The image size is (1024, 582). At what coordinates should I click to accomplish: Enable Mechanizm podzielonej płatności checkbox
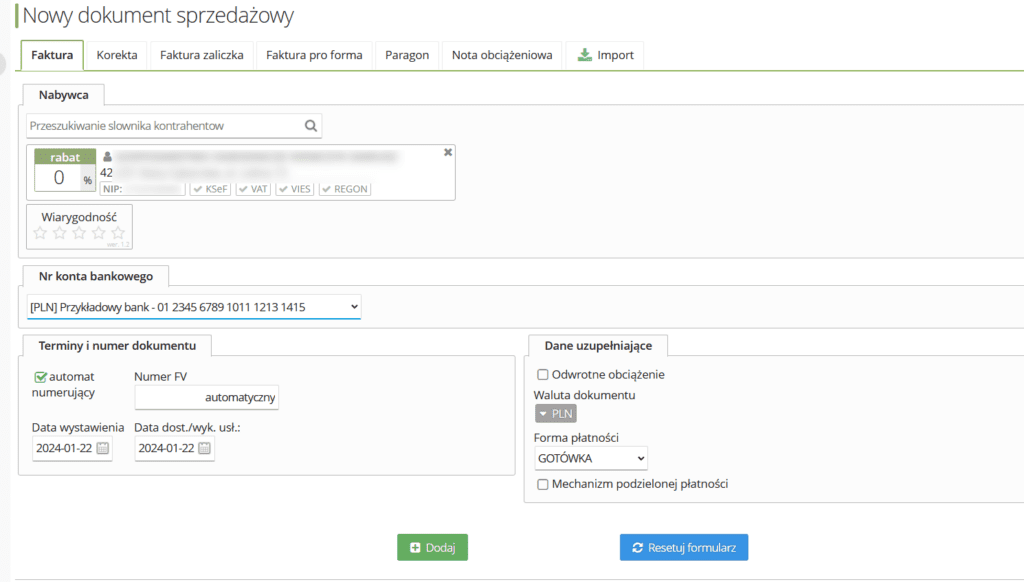tap(543, 484)
